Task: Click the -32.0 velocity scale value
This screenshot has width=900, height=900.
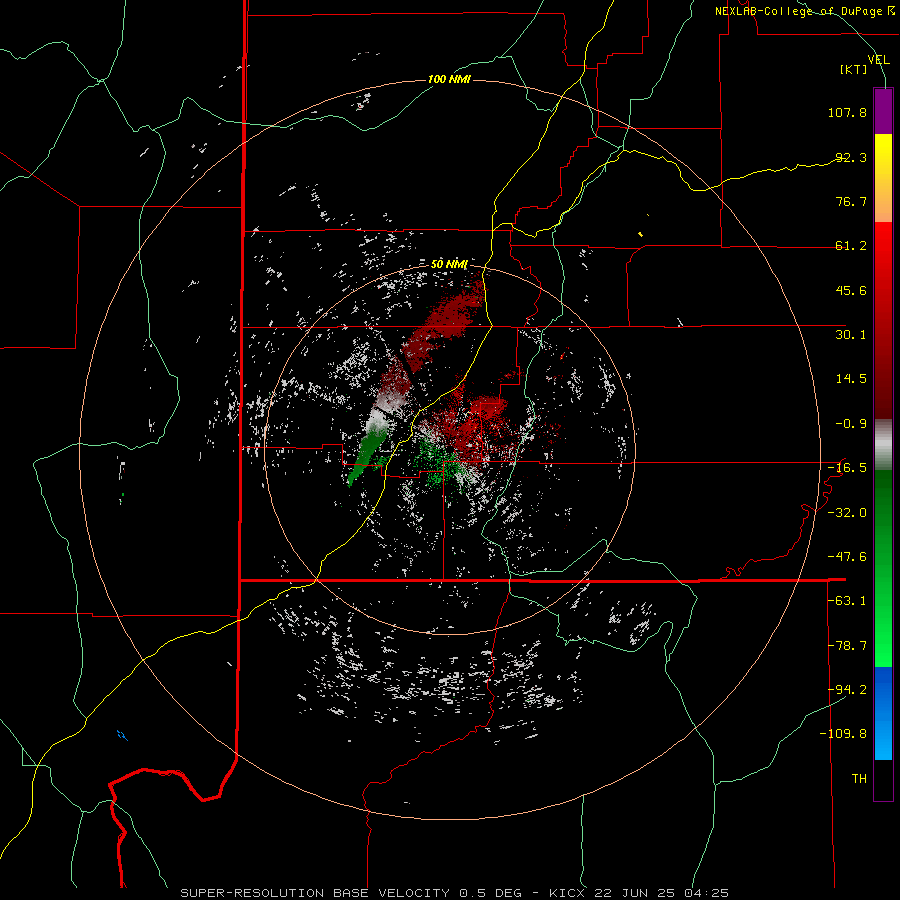Action: [847, 513]
